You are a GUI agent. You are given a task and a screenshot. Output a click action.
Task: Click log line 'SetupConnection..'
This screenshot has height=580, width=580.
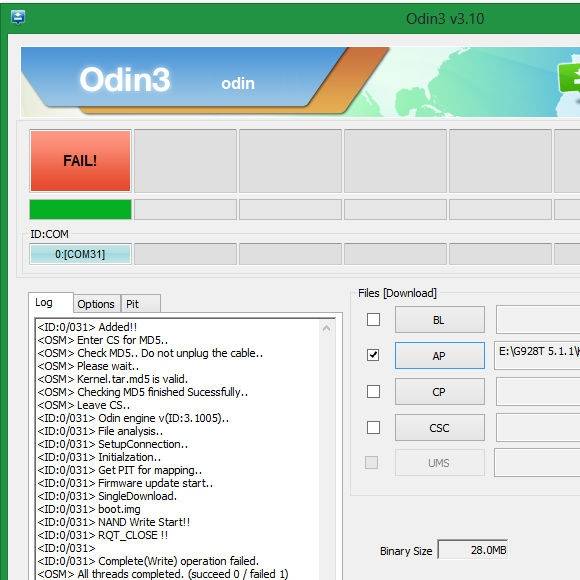(x=113, y=444)
